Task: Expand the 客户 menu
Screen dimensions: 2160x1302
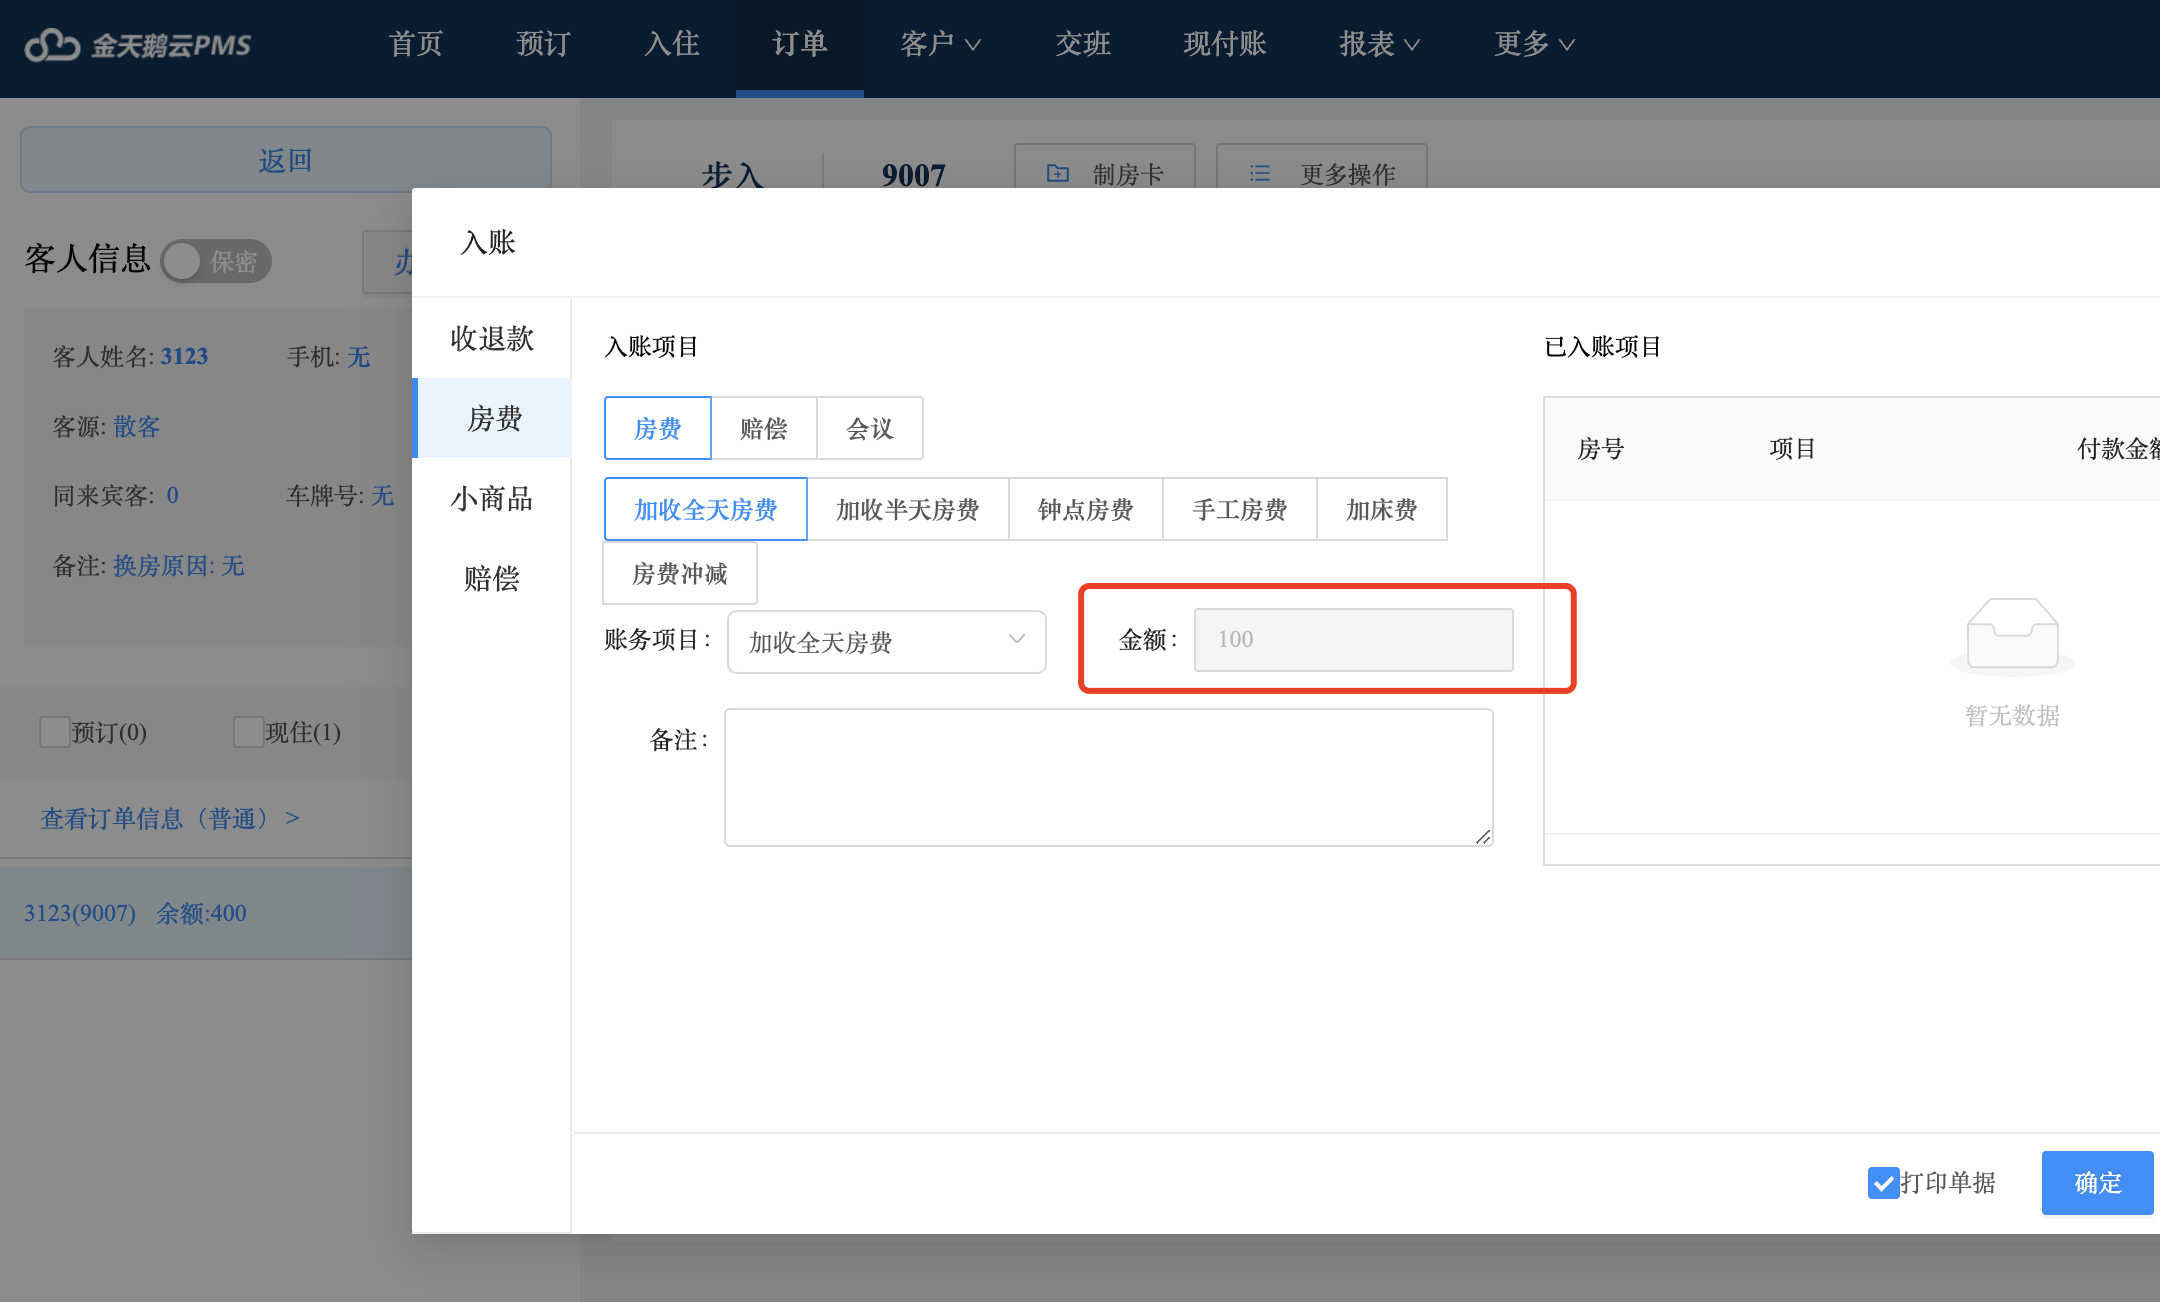Action: click(940, 44)
